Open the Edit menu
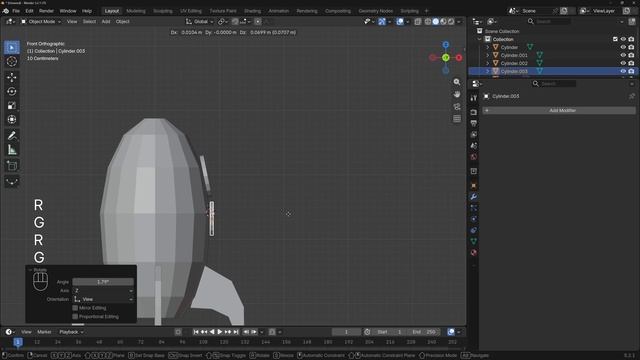The image size is (640, 360). click(29, 11)
